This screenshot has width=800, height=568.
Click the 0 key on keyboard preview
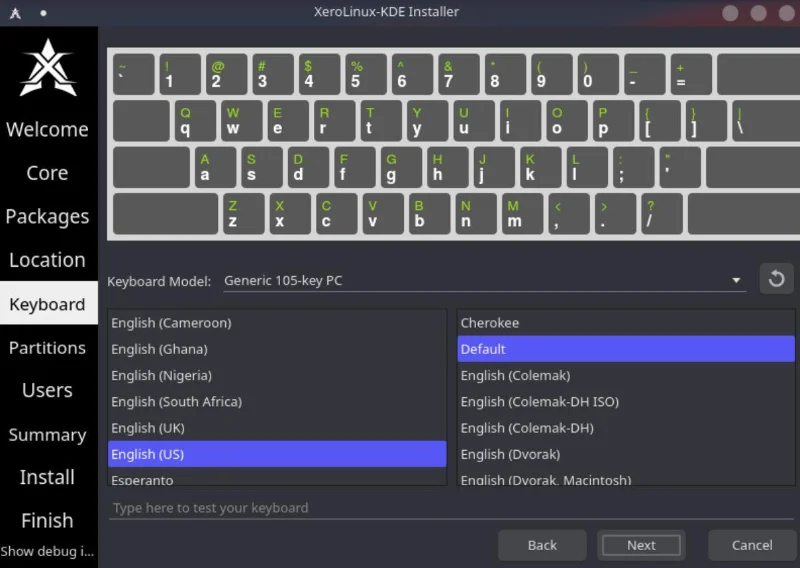[x=598, y=75]
